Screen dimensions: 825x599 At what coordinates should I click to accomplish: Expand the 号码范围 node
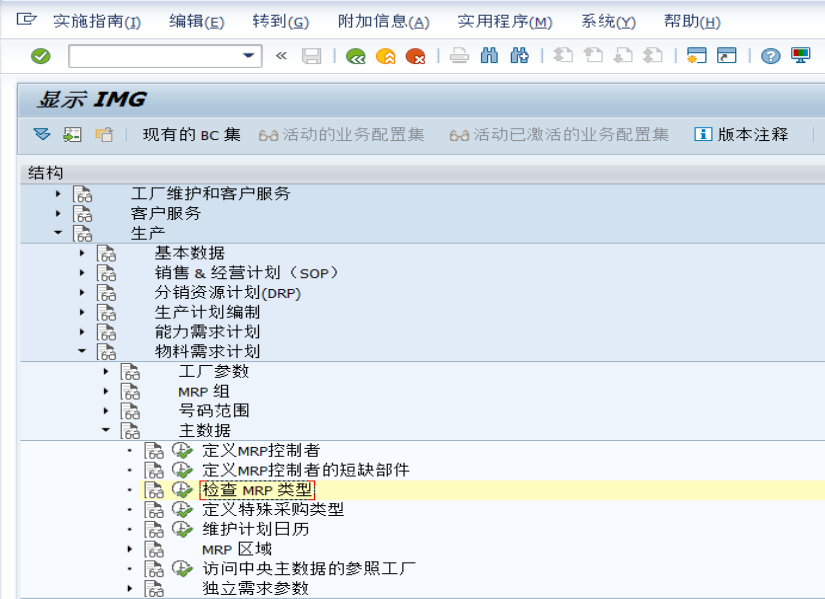[106, 411]
